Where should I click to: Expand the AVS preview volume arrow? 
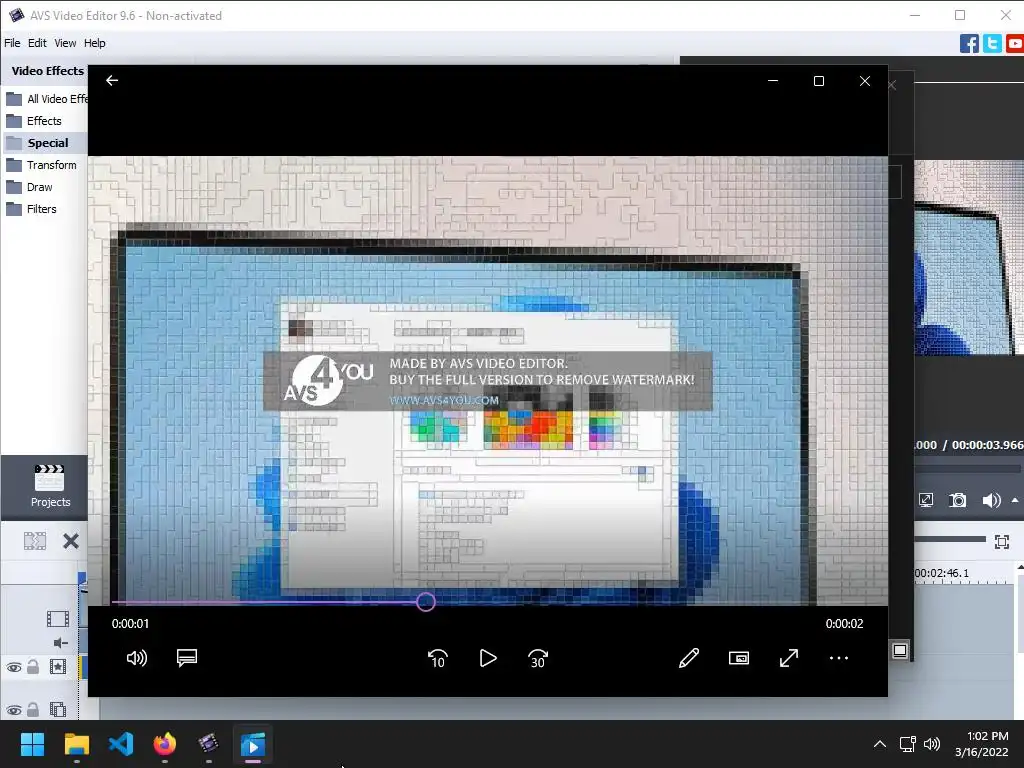click(x=1015, y=500)
